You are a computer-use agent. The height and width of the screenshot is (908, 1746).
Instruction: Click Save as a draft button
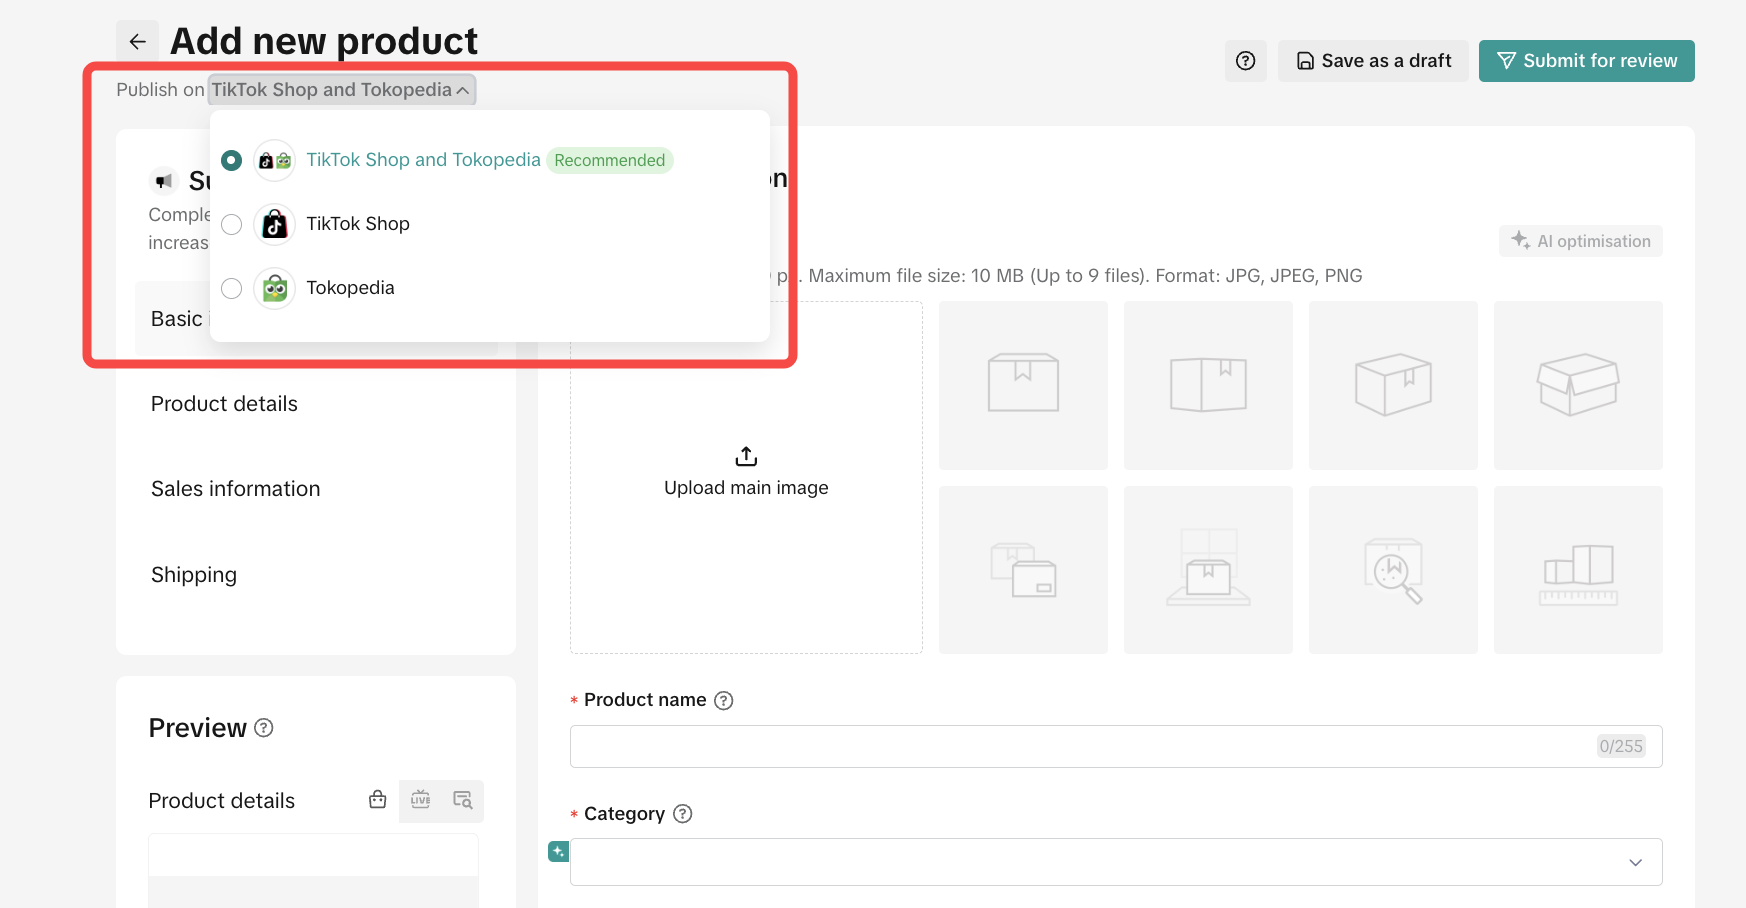pos(1372,61)
